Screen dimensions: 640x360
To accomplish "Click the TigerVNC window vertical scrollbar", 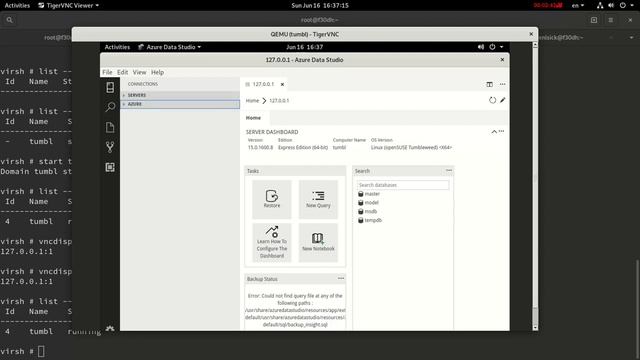I will click(x=535, y=186).
